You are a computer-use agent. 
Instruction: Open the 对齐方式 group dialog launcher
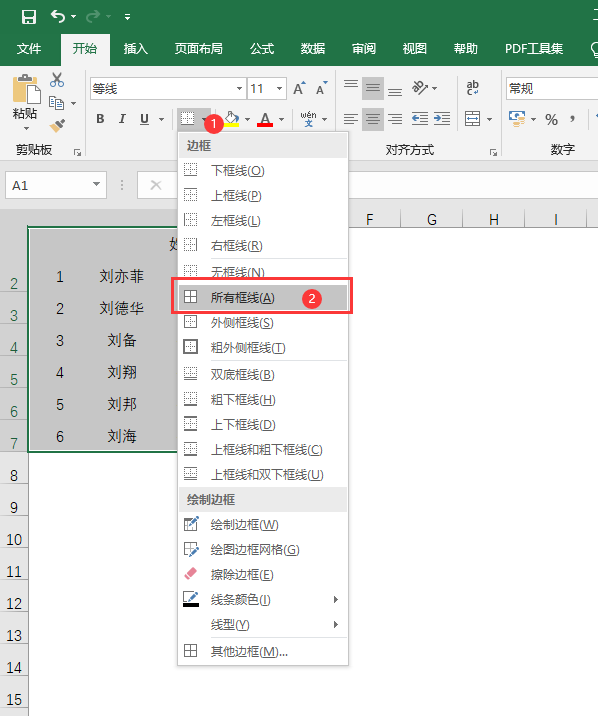tap(493, 153)
